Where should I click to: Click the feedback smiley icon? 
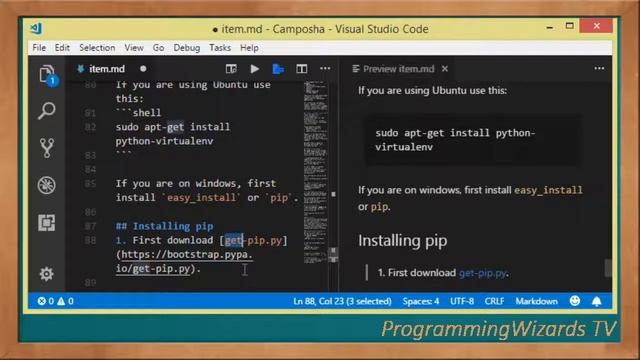[x=575, y=301]
